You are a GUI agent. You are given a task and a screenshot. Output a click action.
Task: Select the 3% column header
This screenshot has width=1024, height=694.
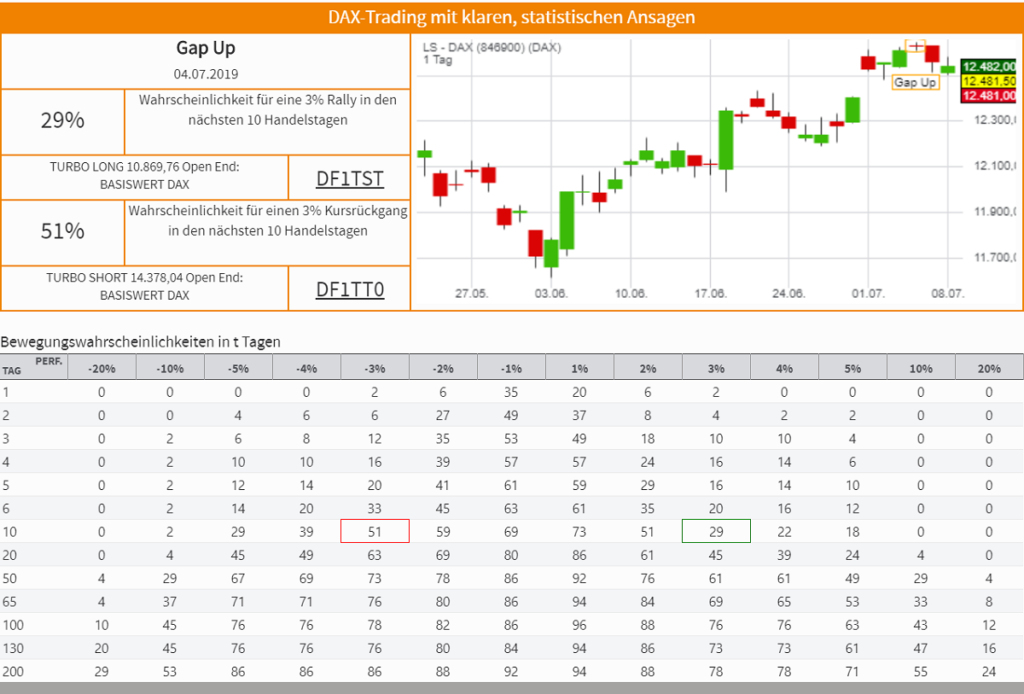(x=716, y=368)
